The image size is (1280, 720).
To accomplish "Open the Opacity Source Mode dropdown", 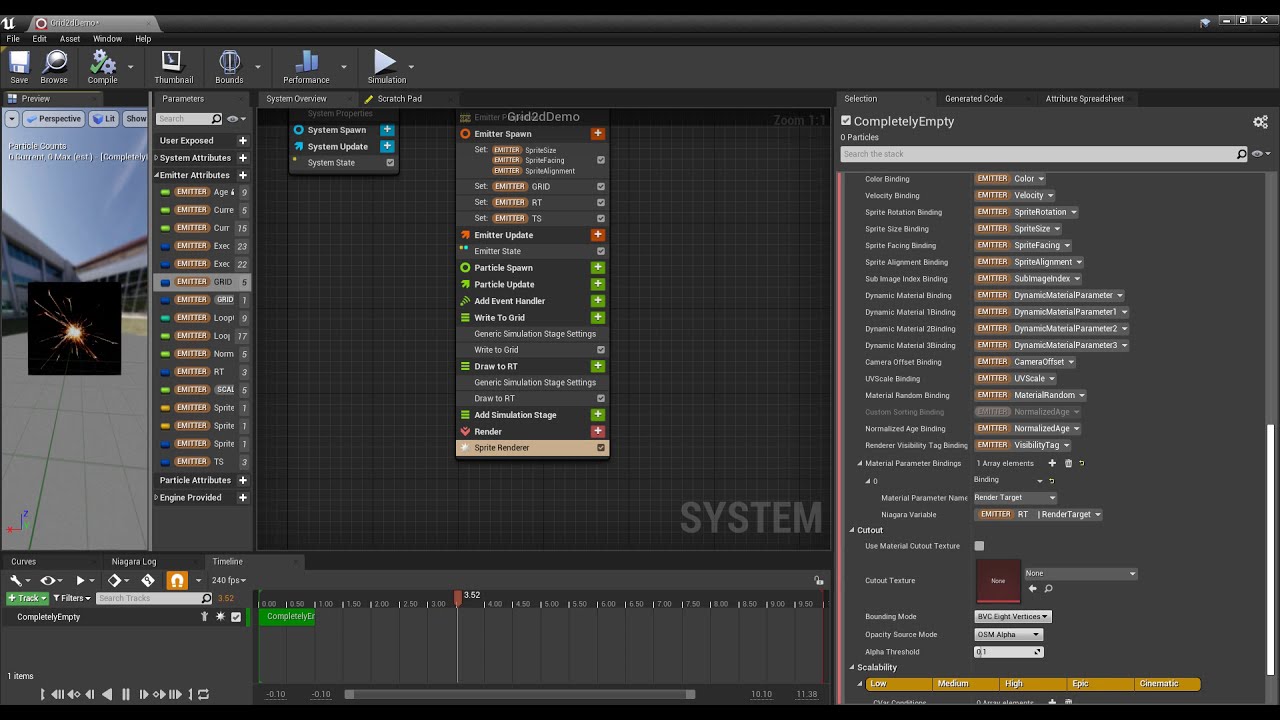I will [x=1009, y=634].
